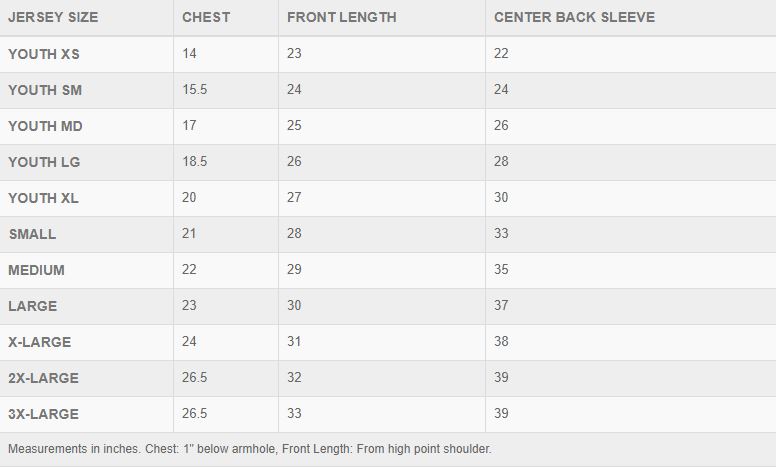Select the YOUTH XS row label
Screen dimensions: 776x467
44,54
